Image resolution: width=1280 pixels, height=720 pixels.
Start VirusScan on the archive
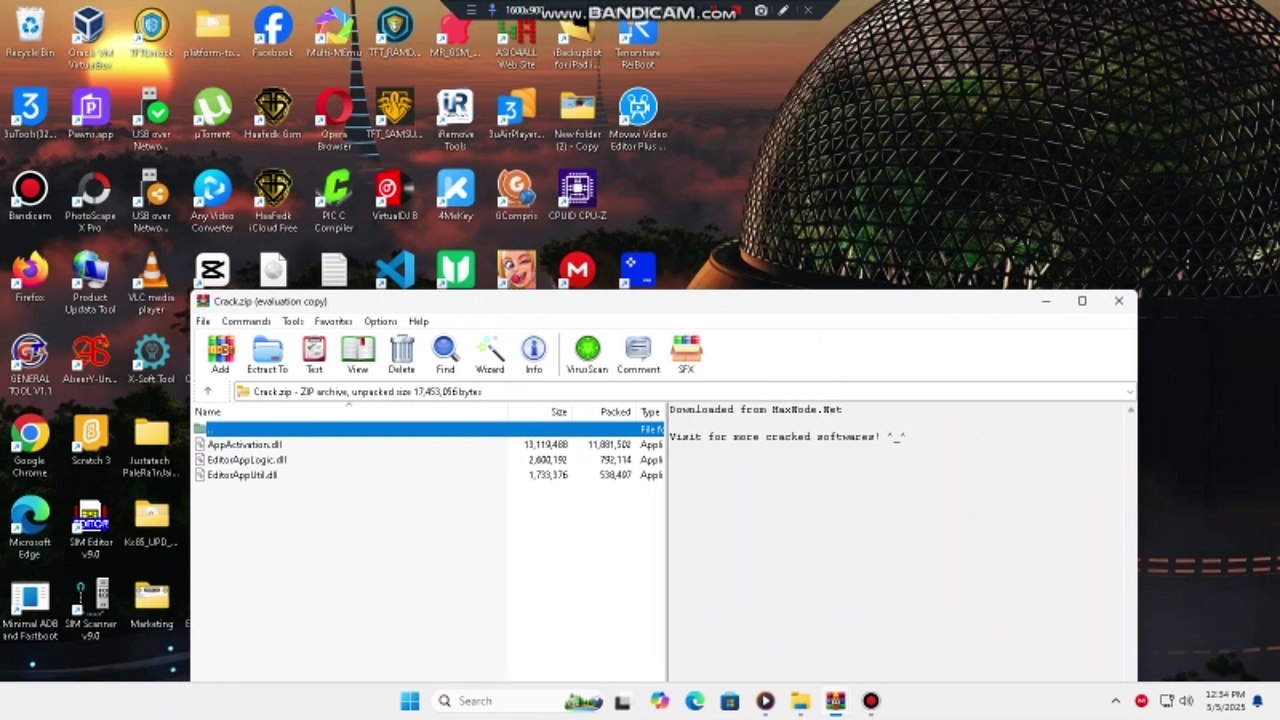[587, 355]
